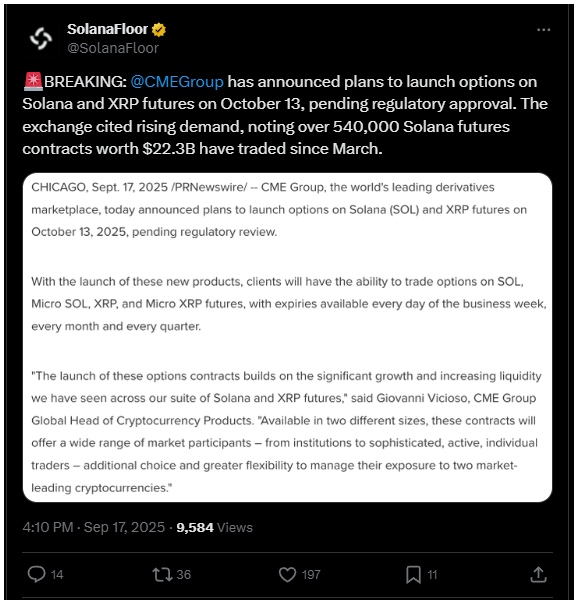Screen dimensions: 578x604
Task: Open the three-dot more options menu
Action: 543,30
